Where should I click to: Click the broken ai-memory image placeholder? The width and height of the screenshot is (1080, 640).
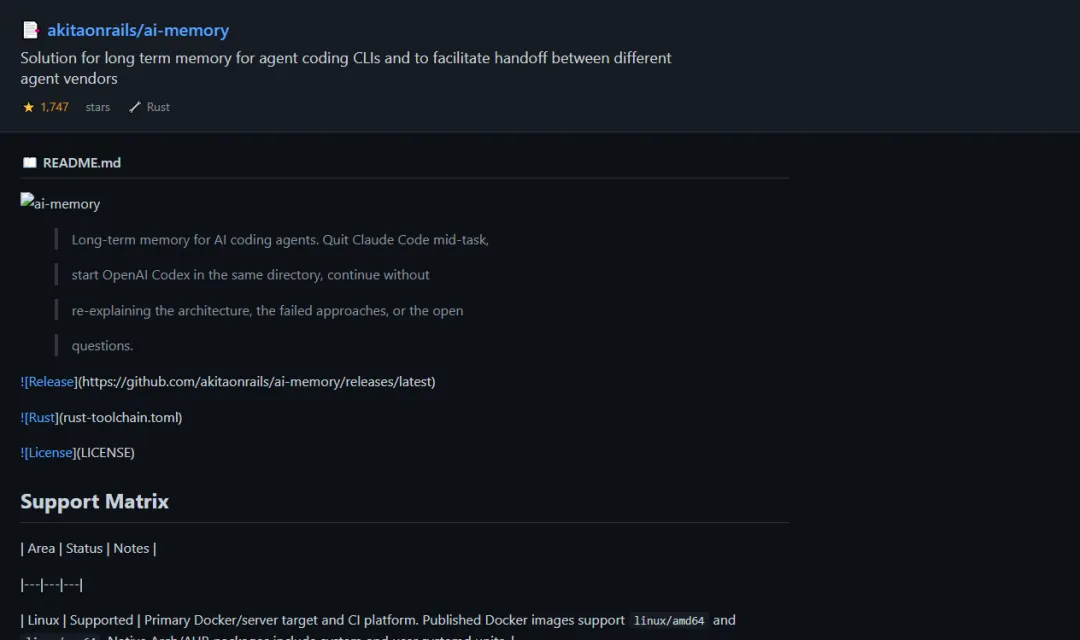point(61,203)
